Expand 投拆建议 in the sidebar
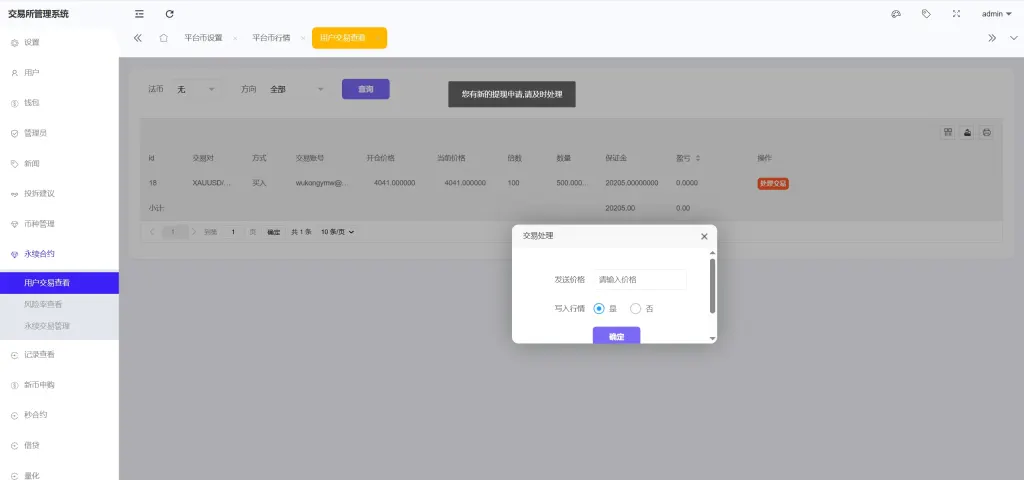Image resolution: width=1024 pixels, height=480 pixels. 59,194
